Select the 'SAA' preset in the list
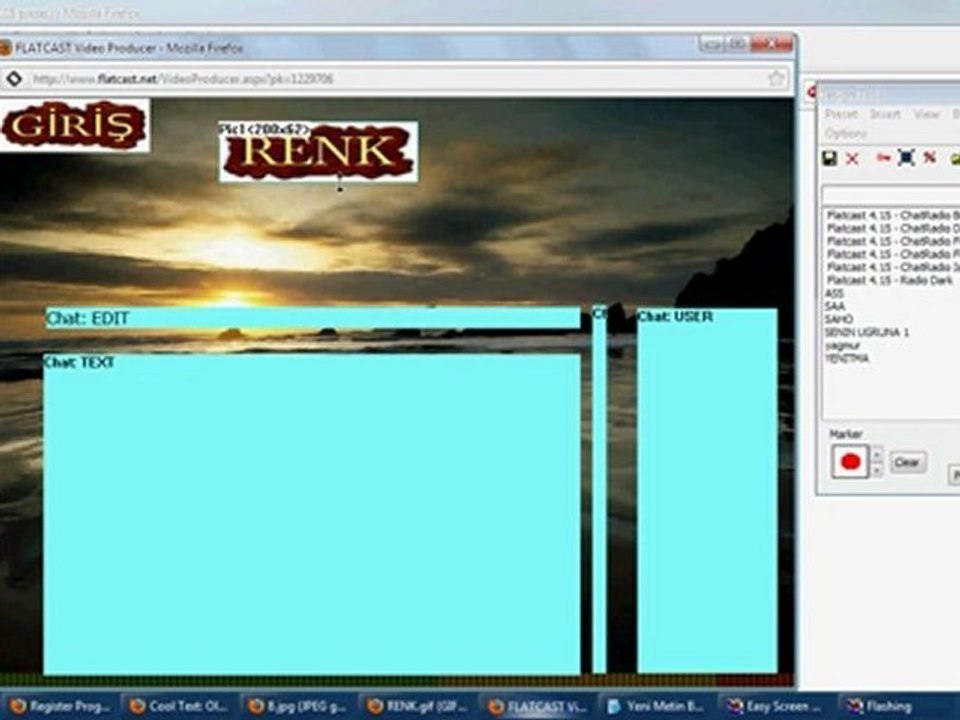 (x=834, y=306)
